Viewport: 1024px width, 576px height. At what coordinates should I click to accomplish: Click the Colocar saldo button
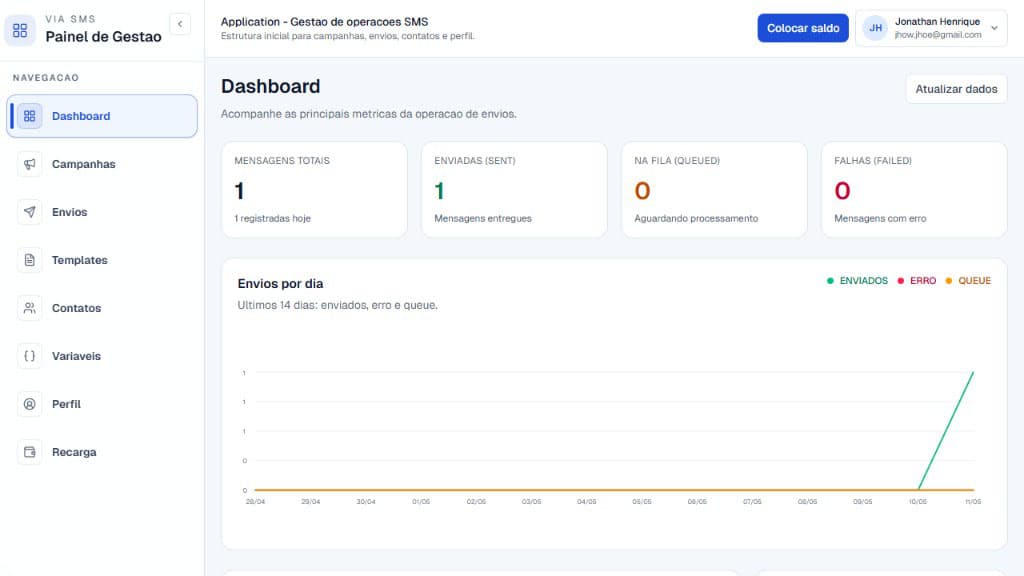pos(803,28)
